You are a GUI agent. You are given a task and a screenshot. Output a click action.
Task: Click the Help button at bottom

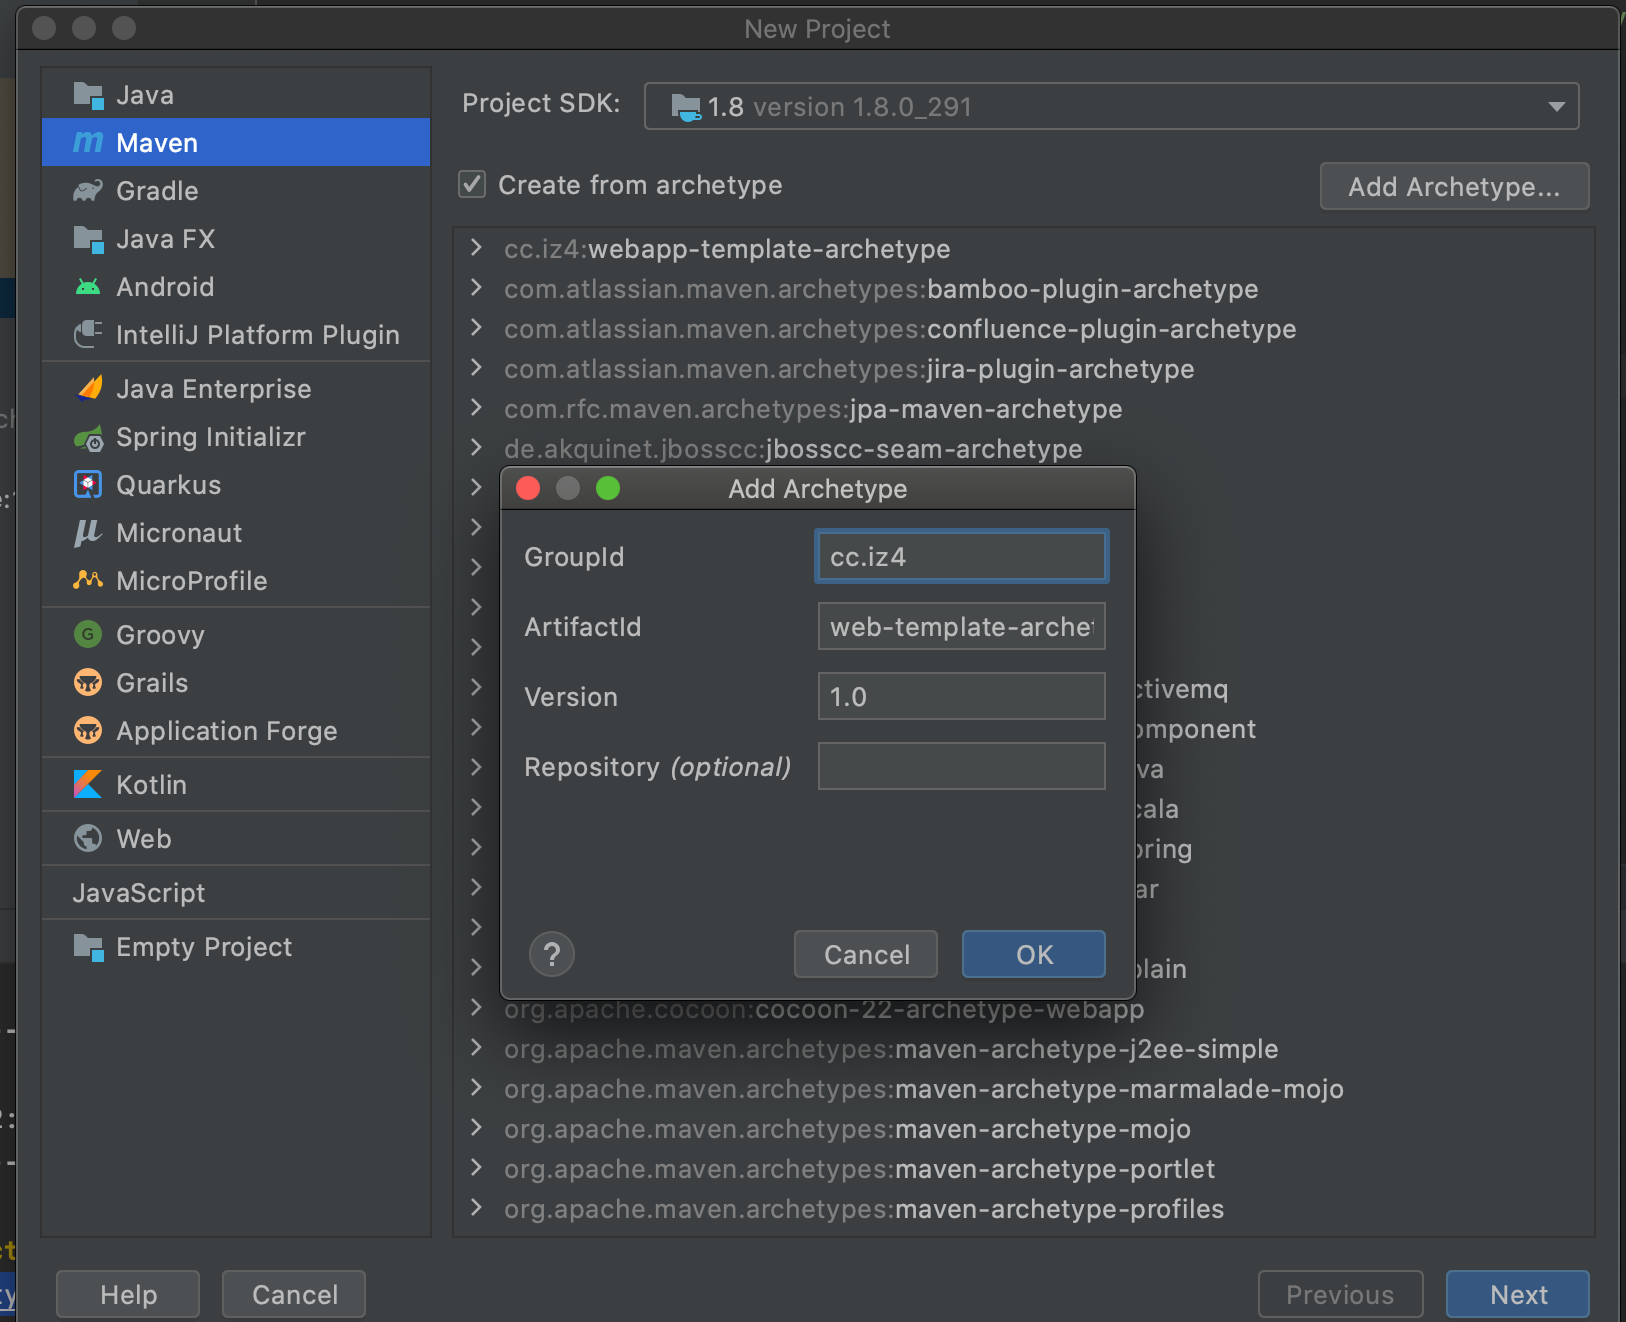click(x=128, y=1295)
